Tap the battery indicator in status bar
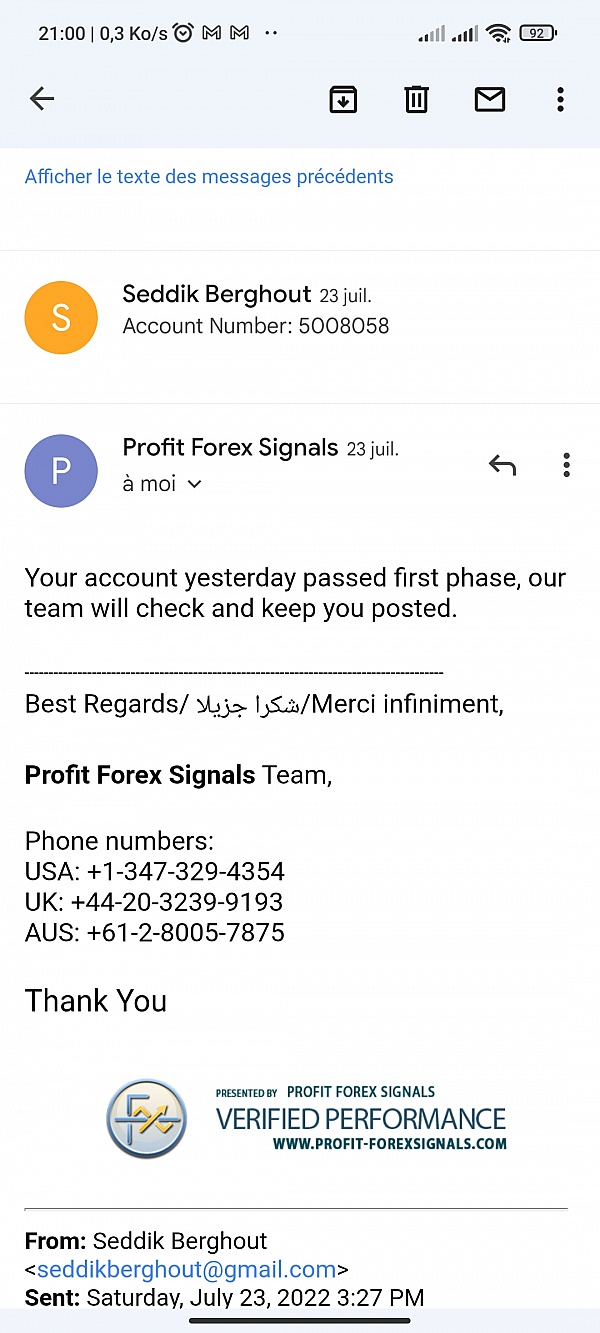The image size is (600, 1333). tap(538, 33)
